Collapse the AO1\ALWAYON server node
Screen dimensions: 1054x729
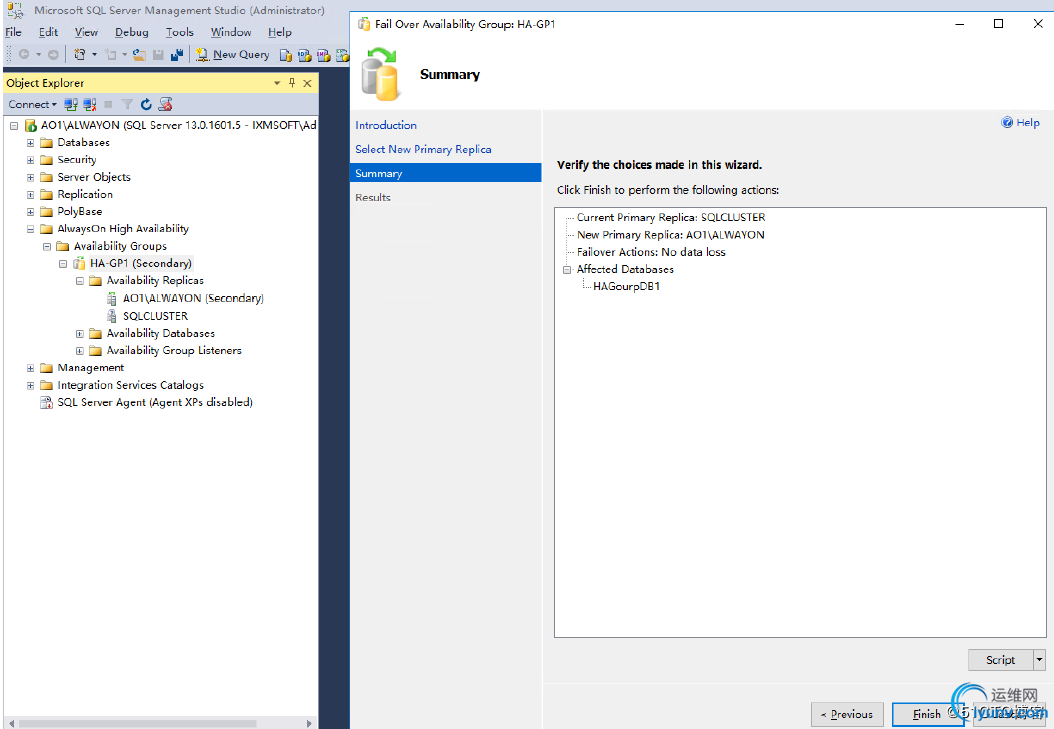click(x=13, y=126)
